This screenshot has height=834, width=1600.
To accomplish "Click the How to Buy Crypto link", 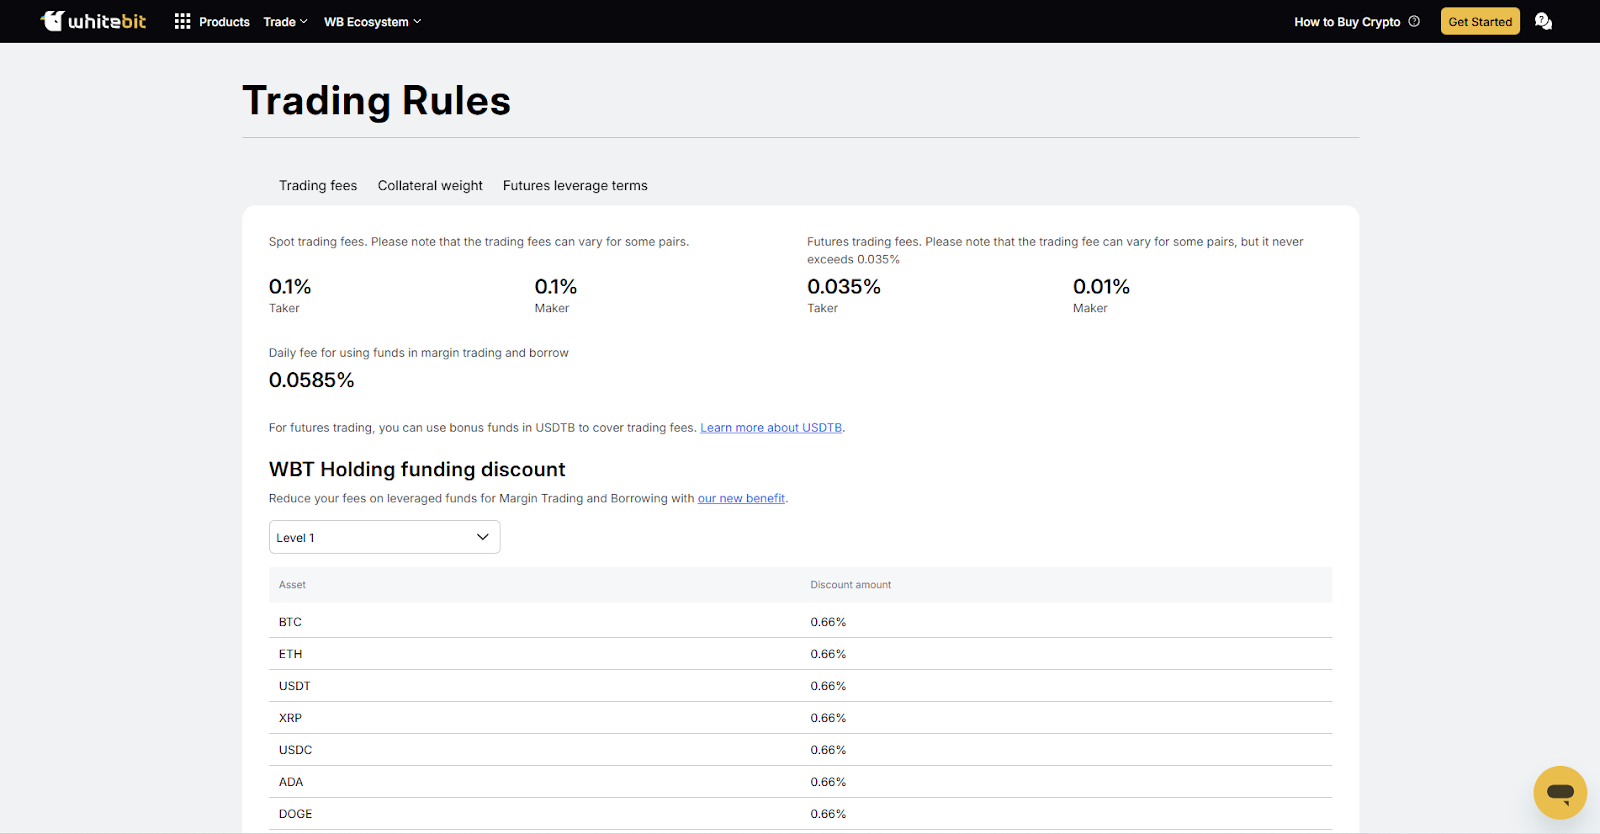I will pyautogui.click(x=1346, y=22).
